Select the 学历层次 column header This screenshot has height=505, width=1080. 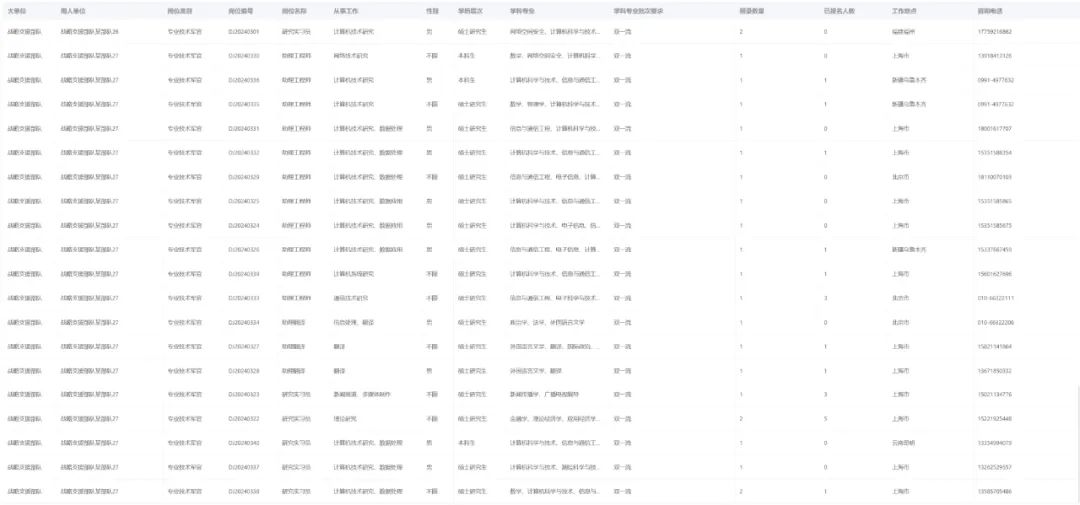[x=470, y=8]
